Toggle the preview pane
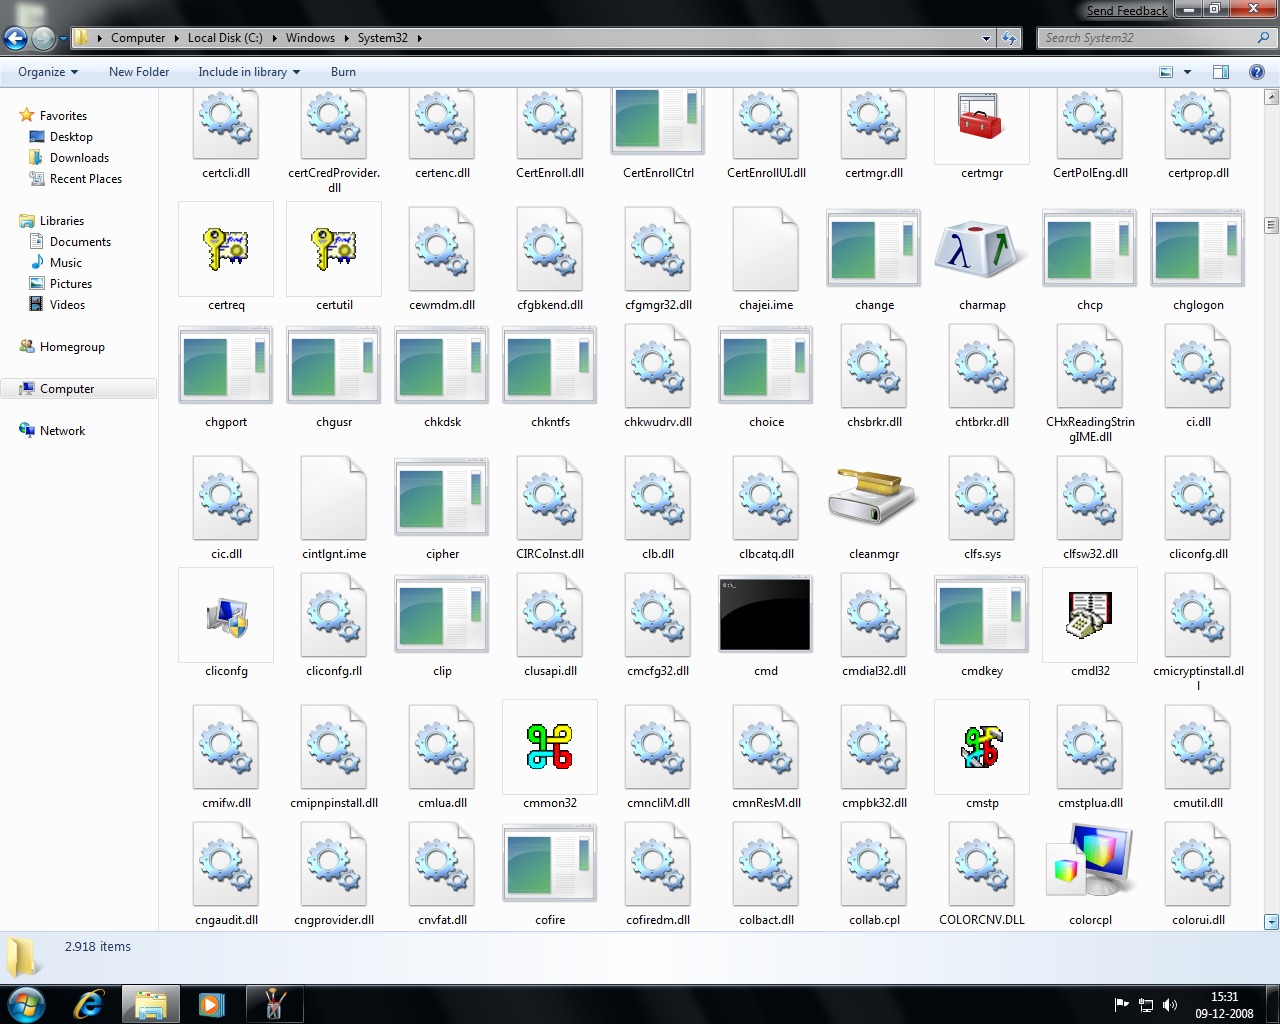1280x1024 pixels. [x=1220, y=71]
